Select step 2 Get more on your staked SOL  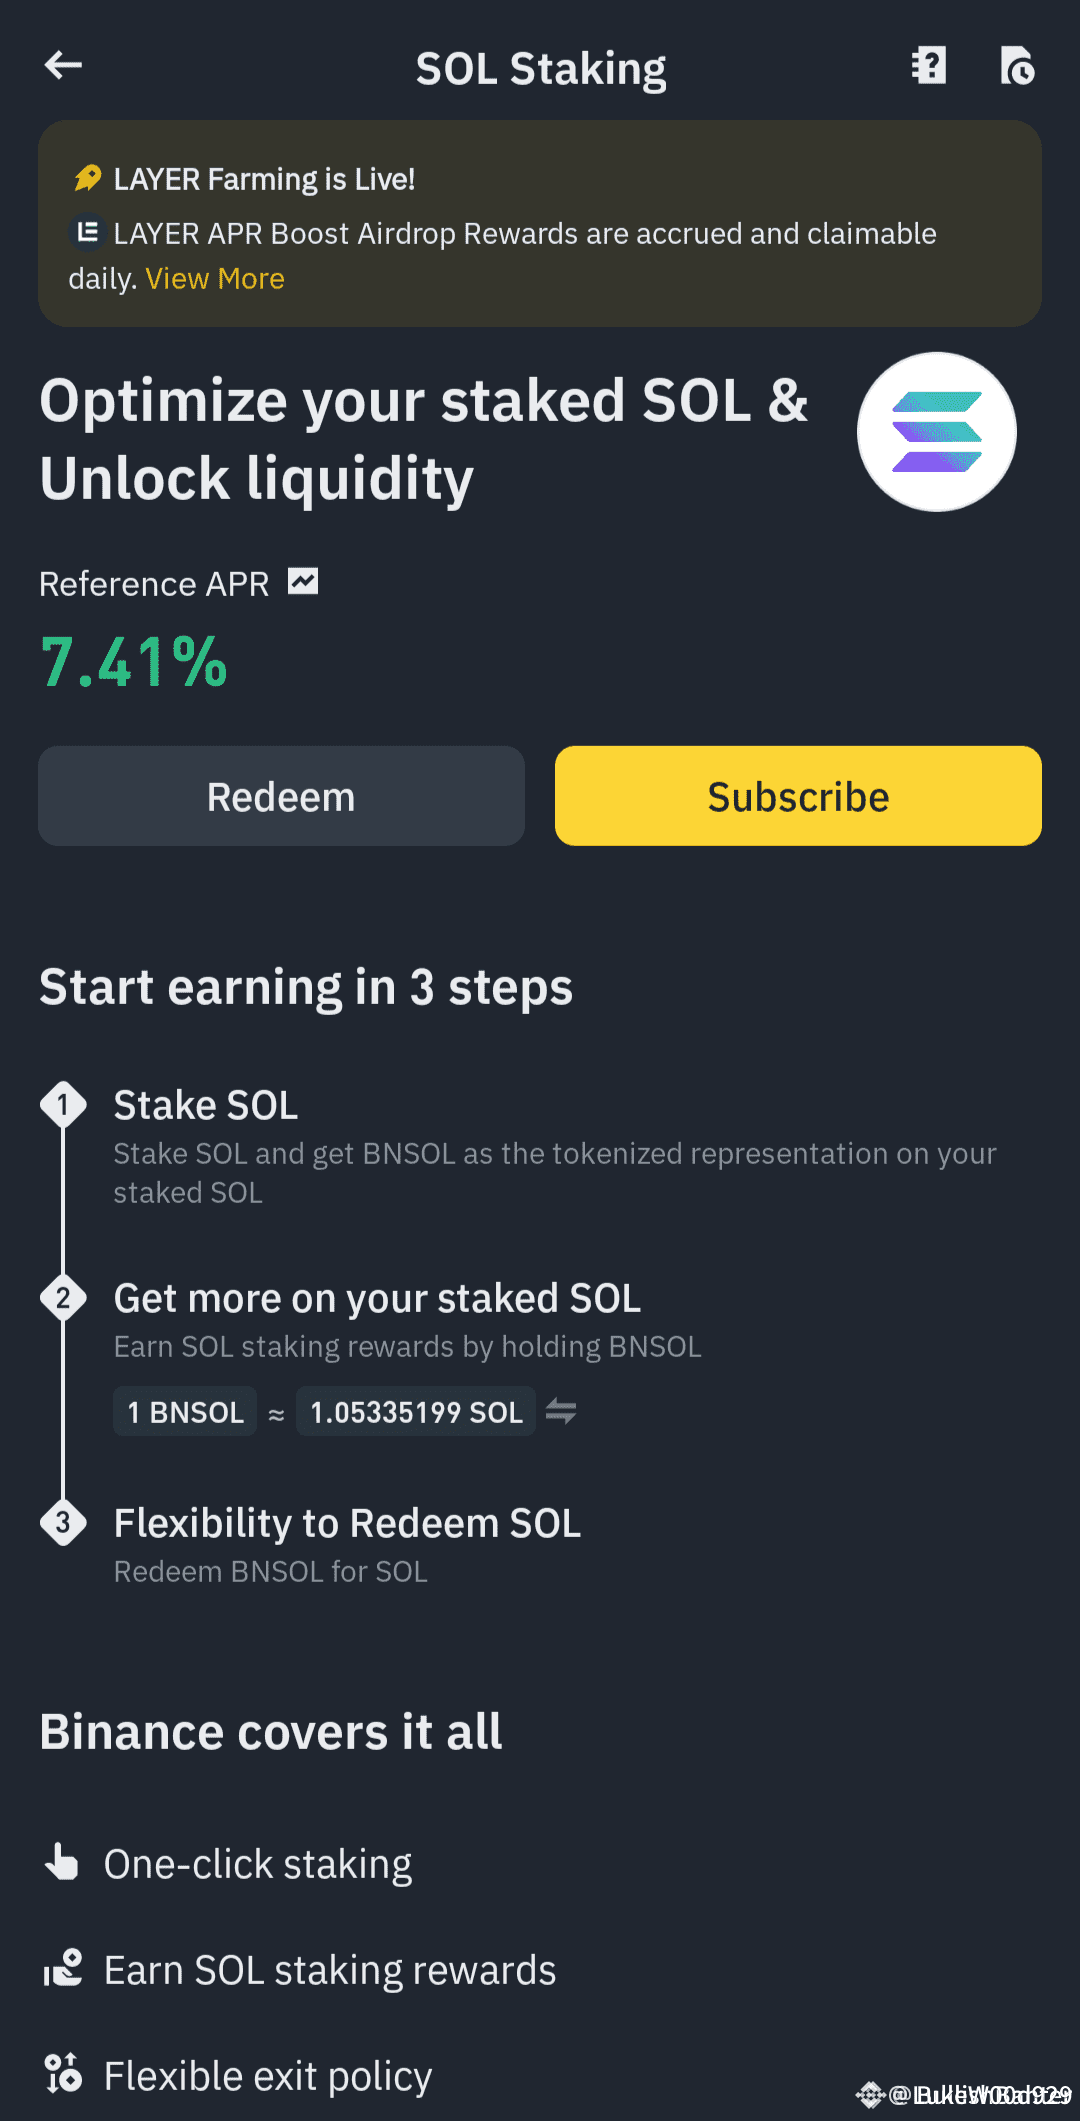(x=377, y=1299)
